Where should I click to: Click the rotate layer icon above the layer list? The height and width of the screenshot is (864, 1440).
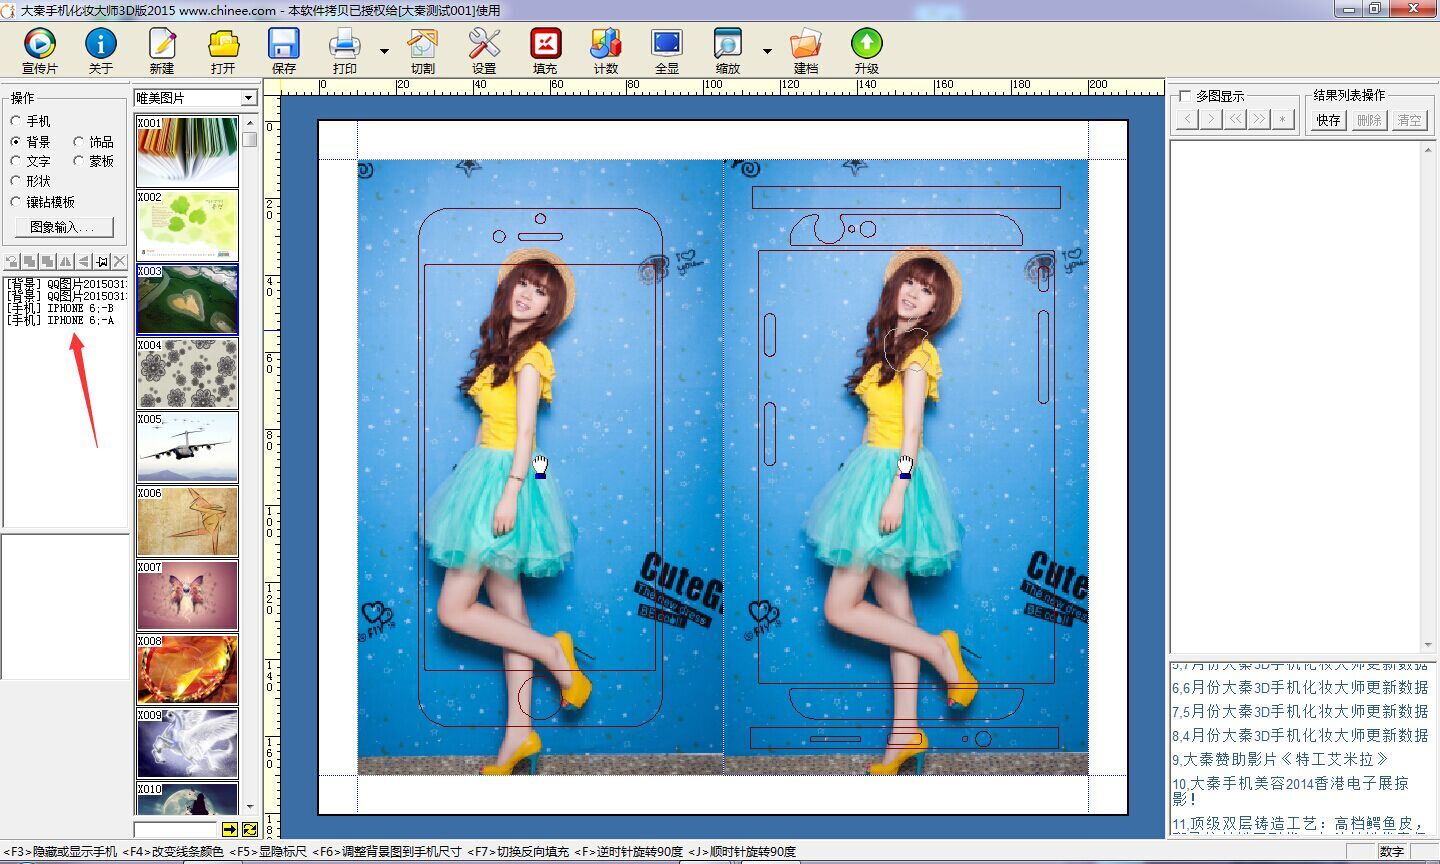12,262
